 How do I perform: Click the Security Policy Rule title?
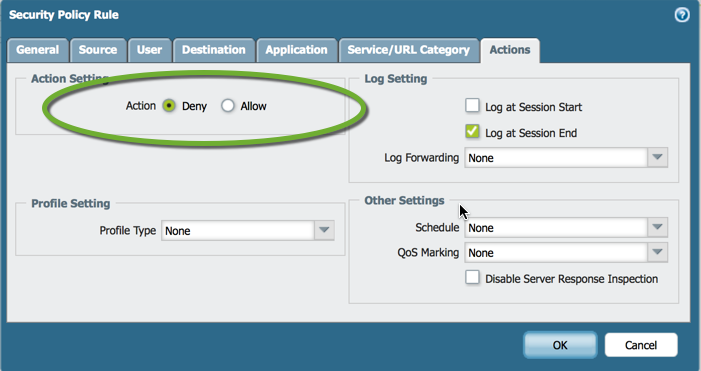[64, 15]
